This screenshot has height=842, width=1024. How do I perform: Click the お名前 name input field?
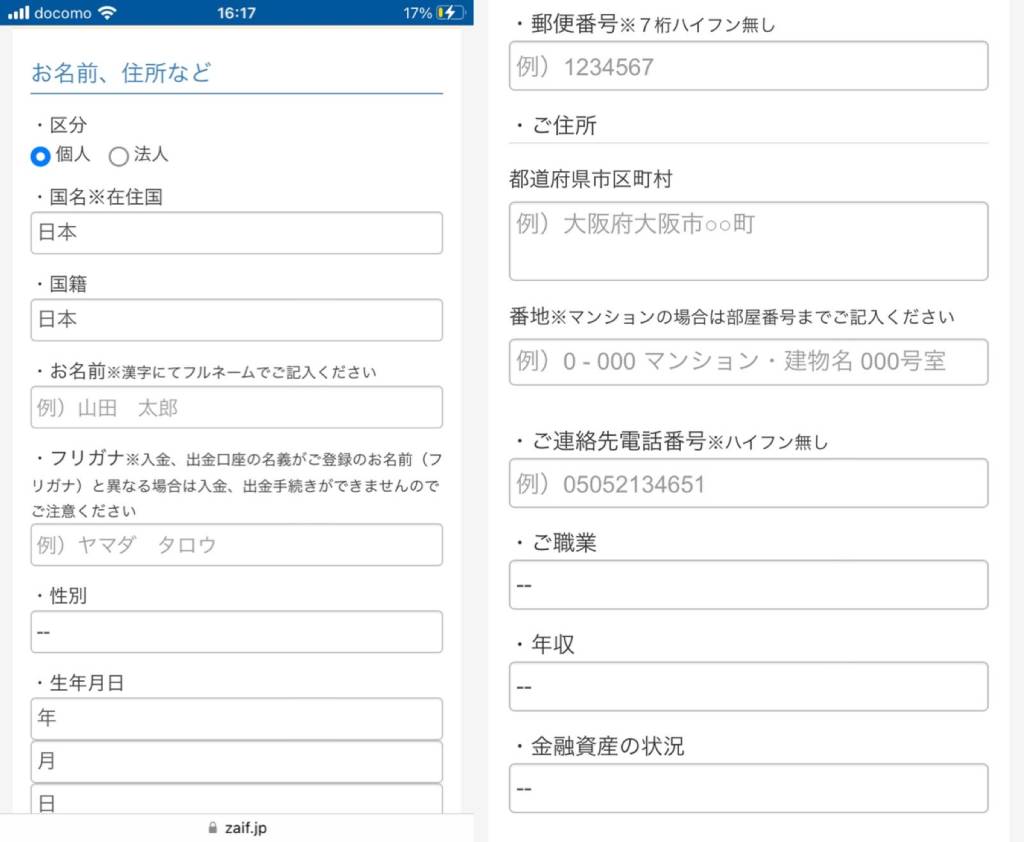coord(236,408)
